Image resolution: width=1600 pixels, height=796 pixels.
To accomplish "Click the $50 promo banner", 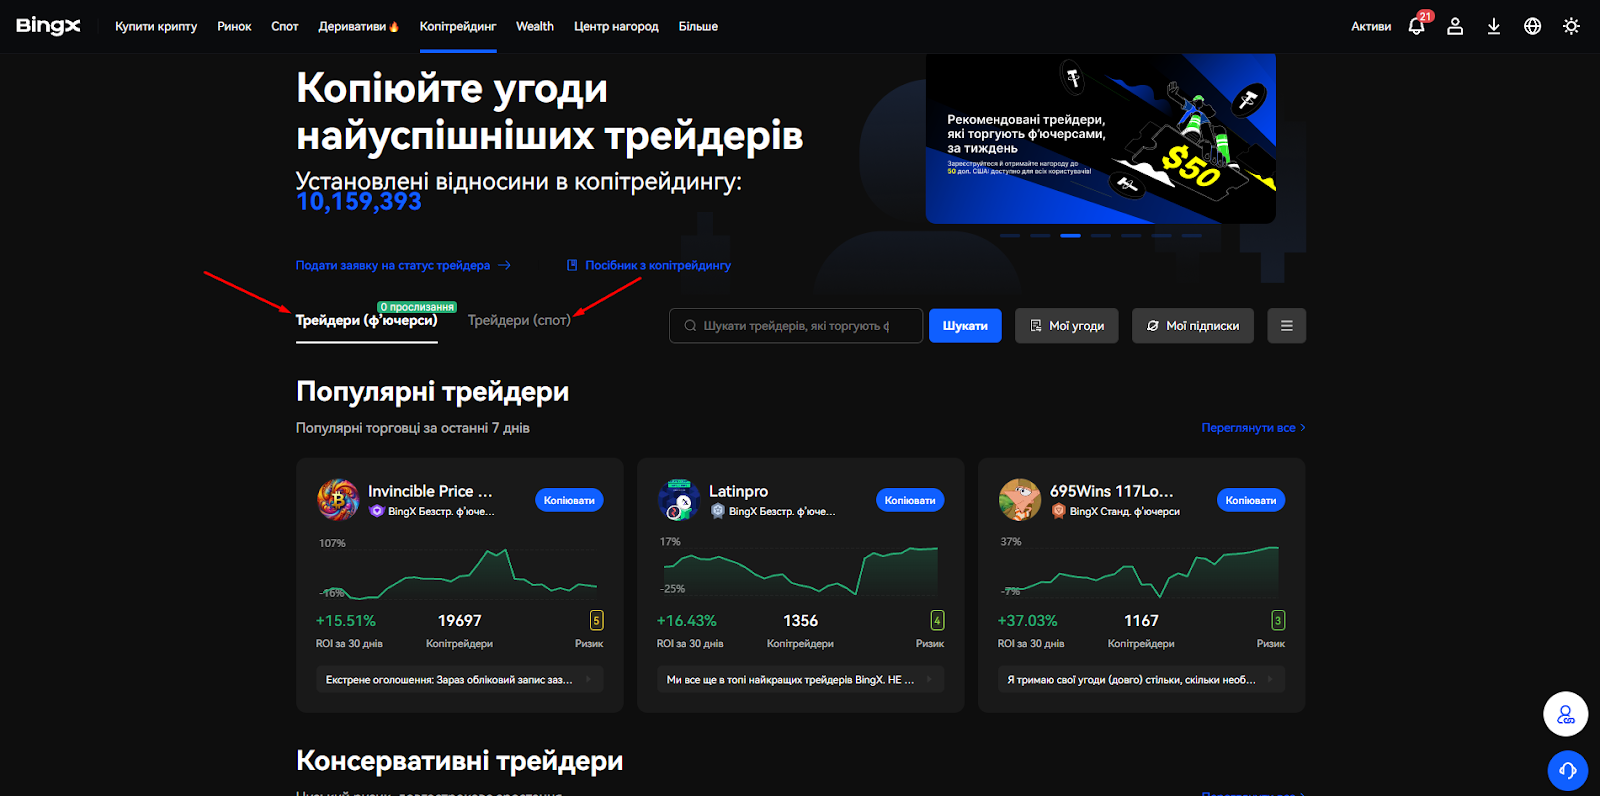I will coord(1100,139).
